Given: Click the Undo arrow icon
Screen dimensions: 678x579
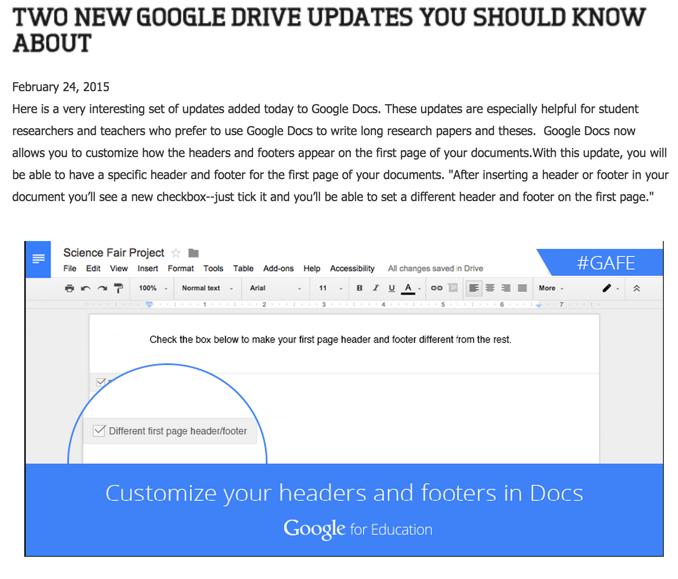Looking at the screenshot, I should click(86, 288).
